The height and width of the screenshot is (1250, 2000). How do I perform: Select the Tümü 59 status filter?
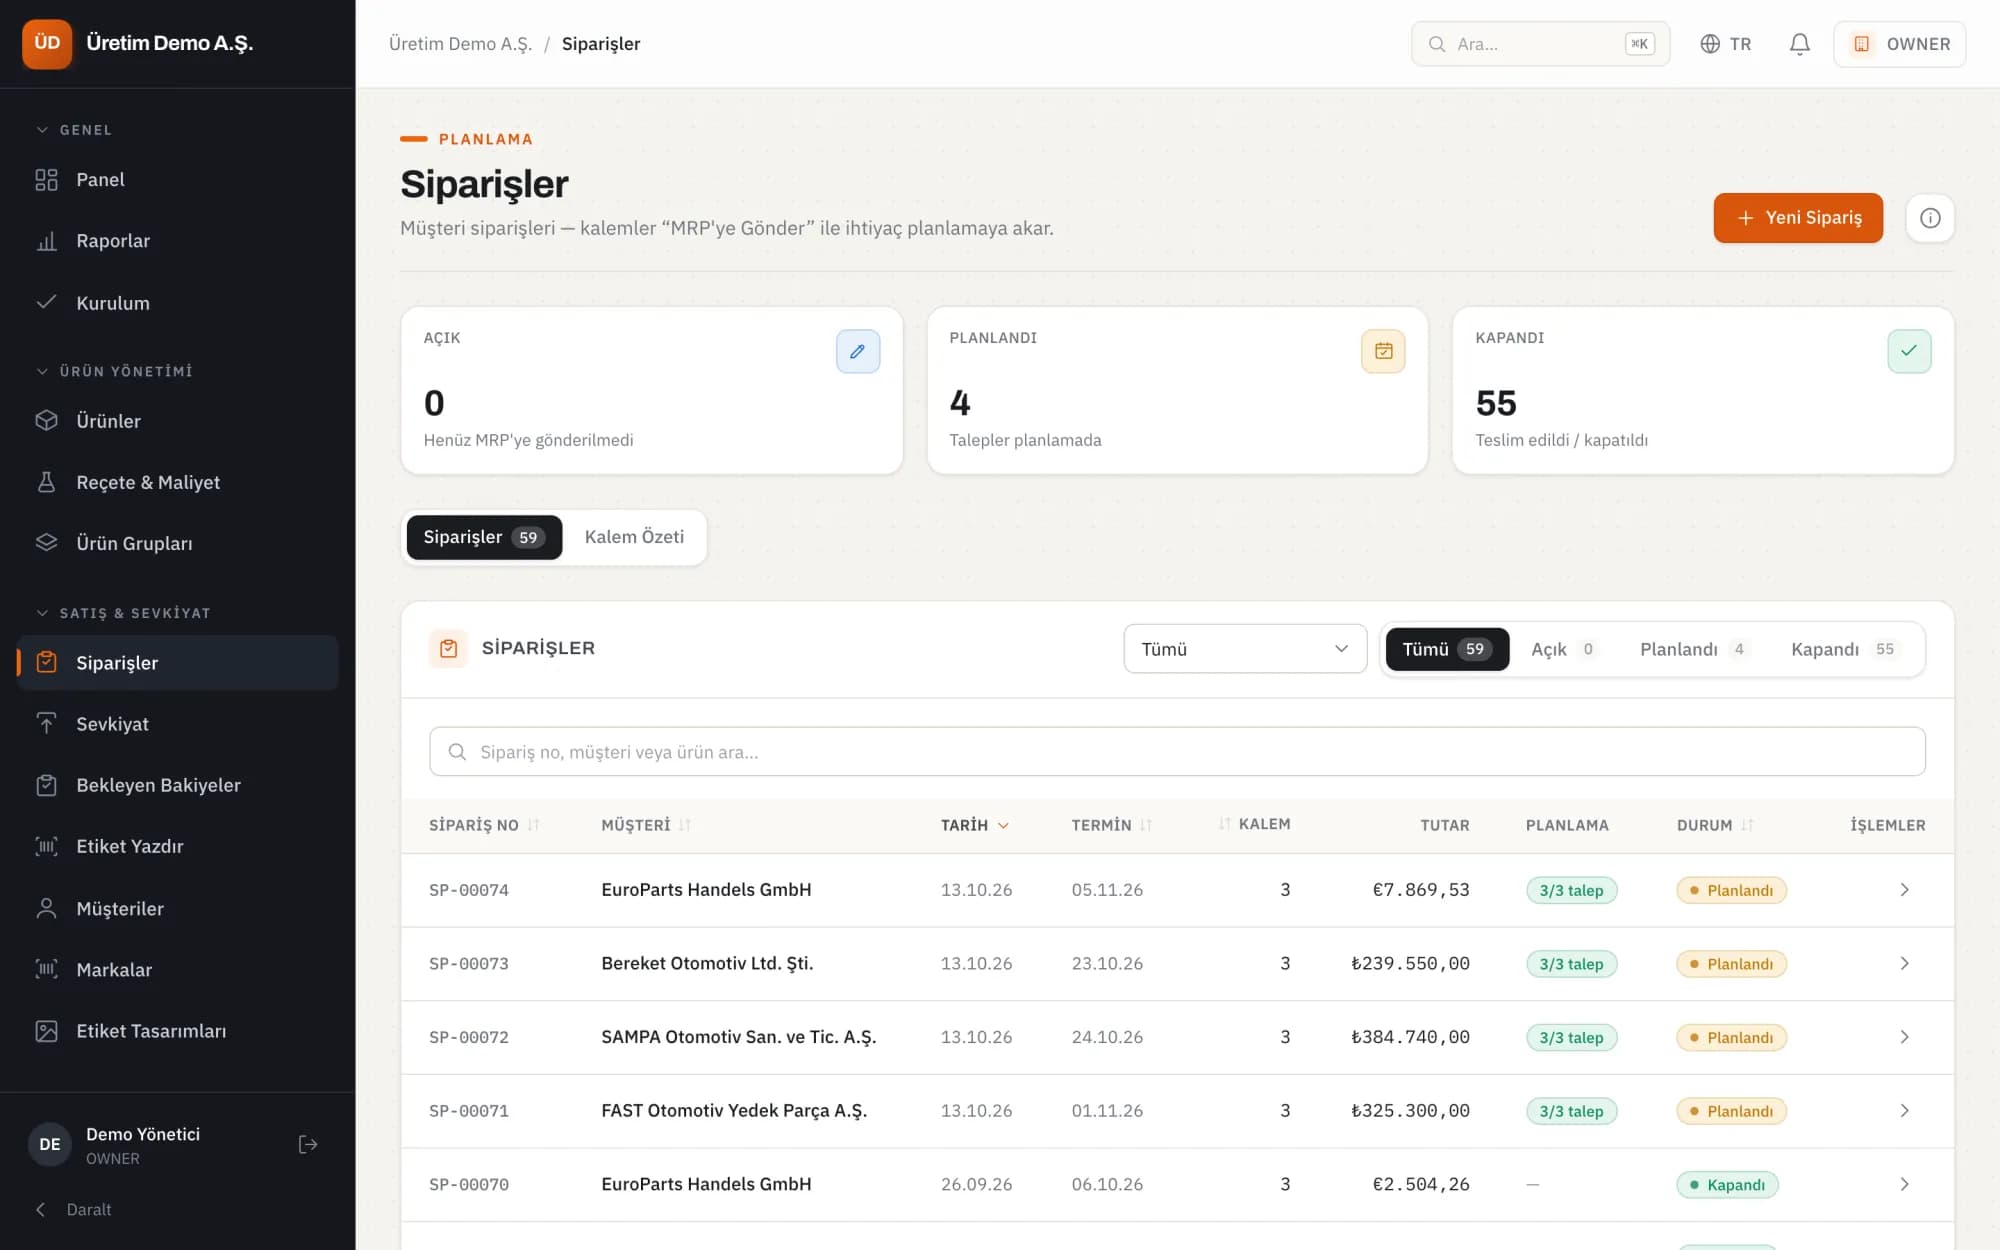click(x=1447, y=649)
